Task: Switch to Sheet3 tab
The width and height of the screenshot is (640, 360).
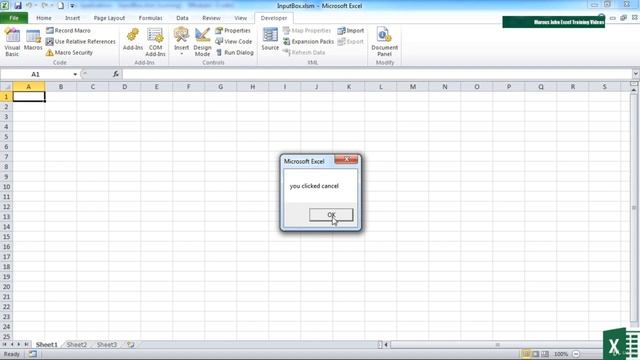Action: [107, 344]
